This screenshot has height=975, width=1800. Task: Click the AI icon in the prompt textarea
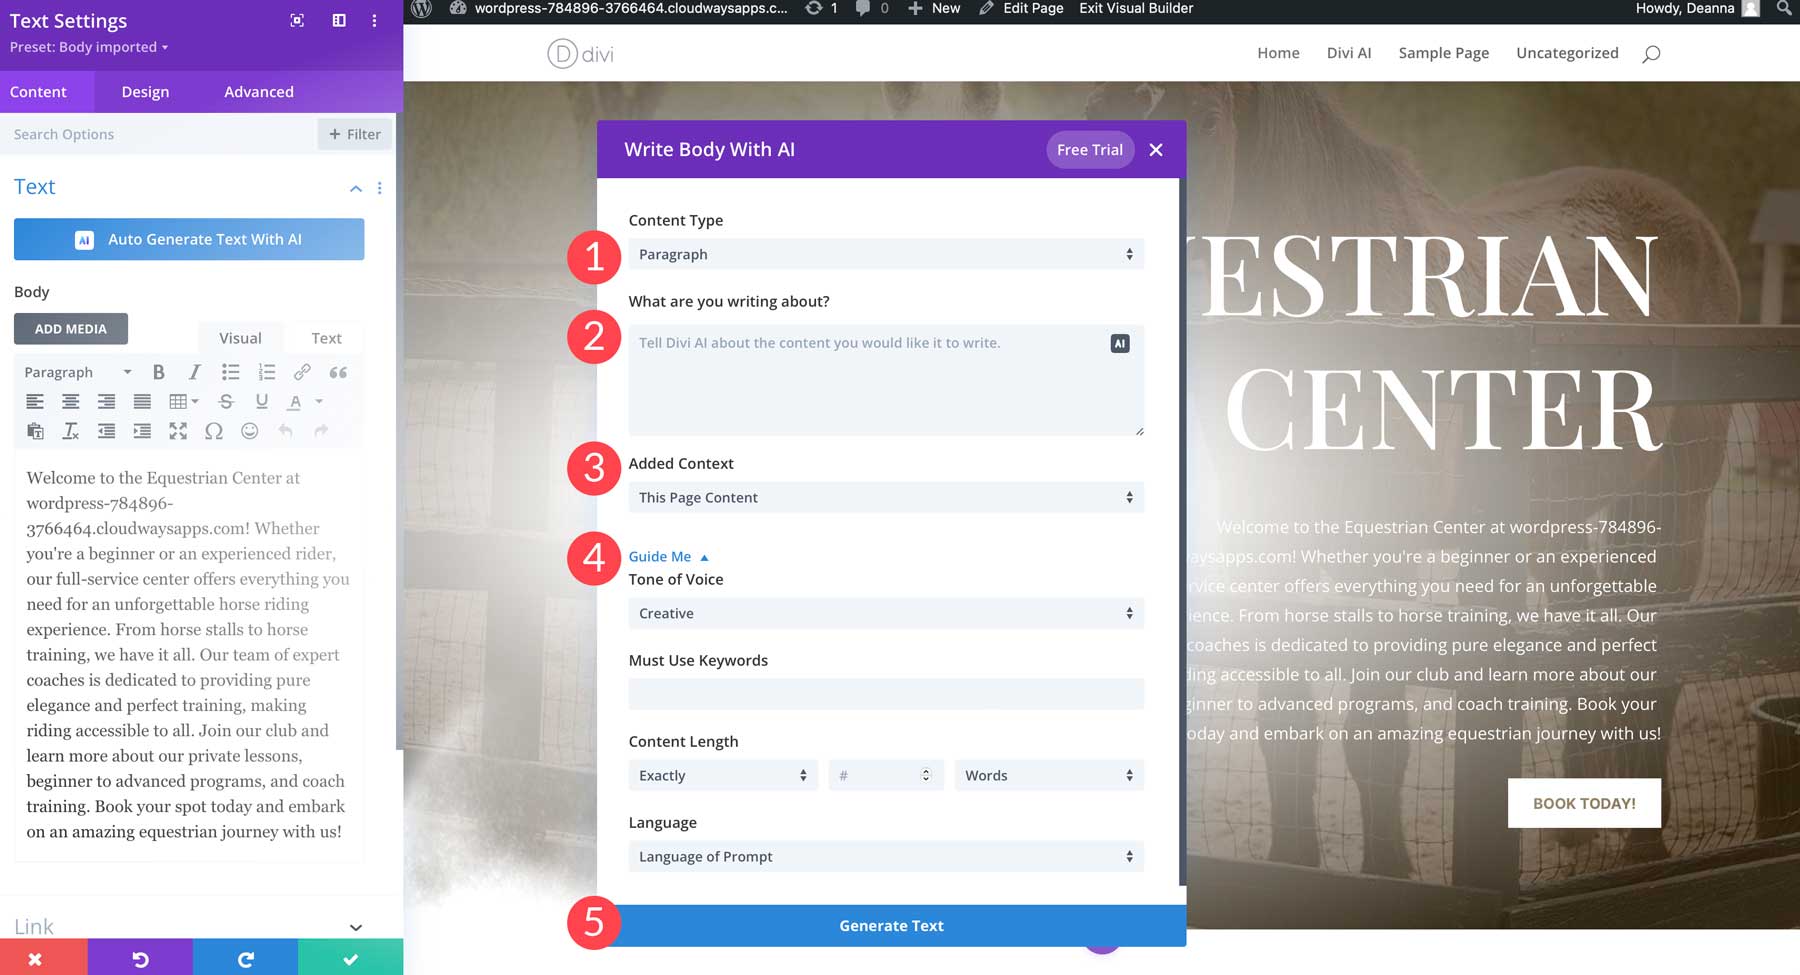pos(1120,343)
